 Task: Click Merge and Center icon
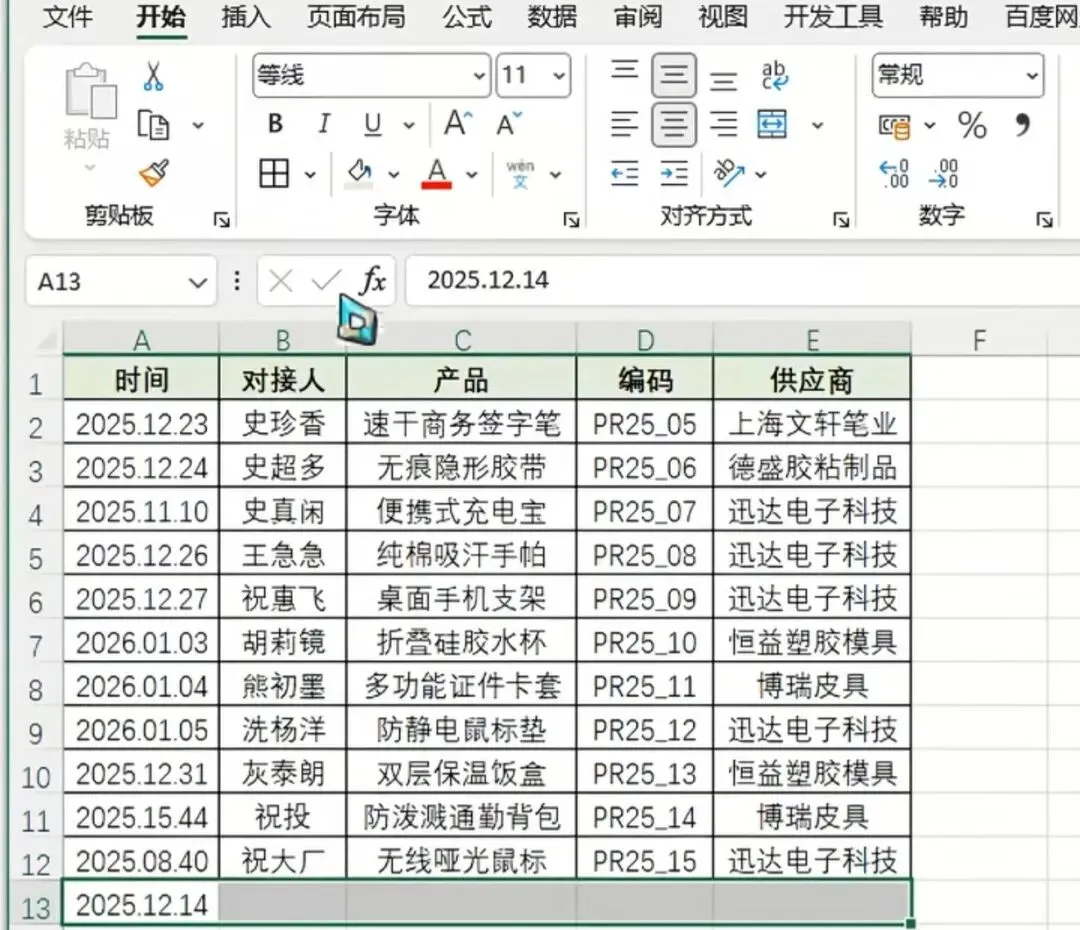772,125
